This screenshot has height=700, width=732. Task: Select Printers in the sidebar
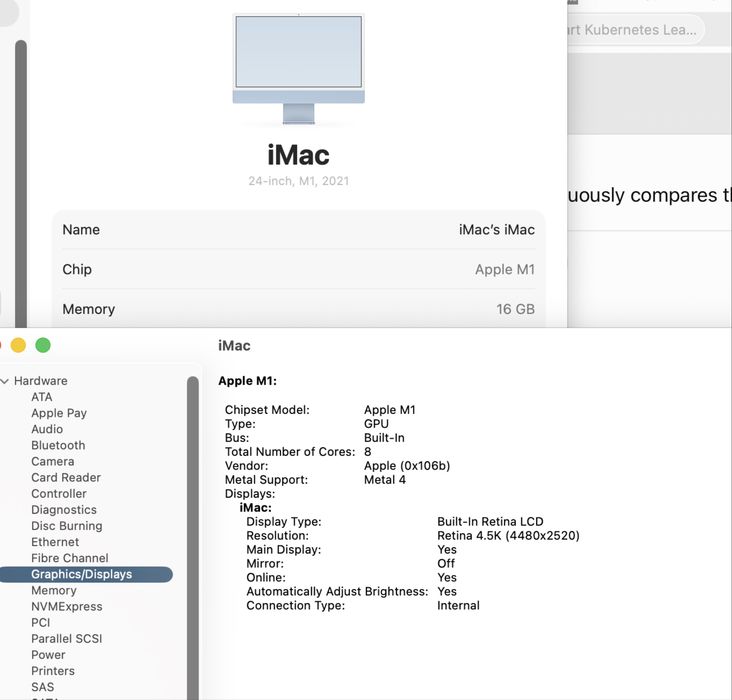click(53, 671)
